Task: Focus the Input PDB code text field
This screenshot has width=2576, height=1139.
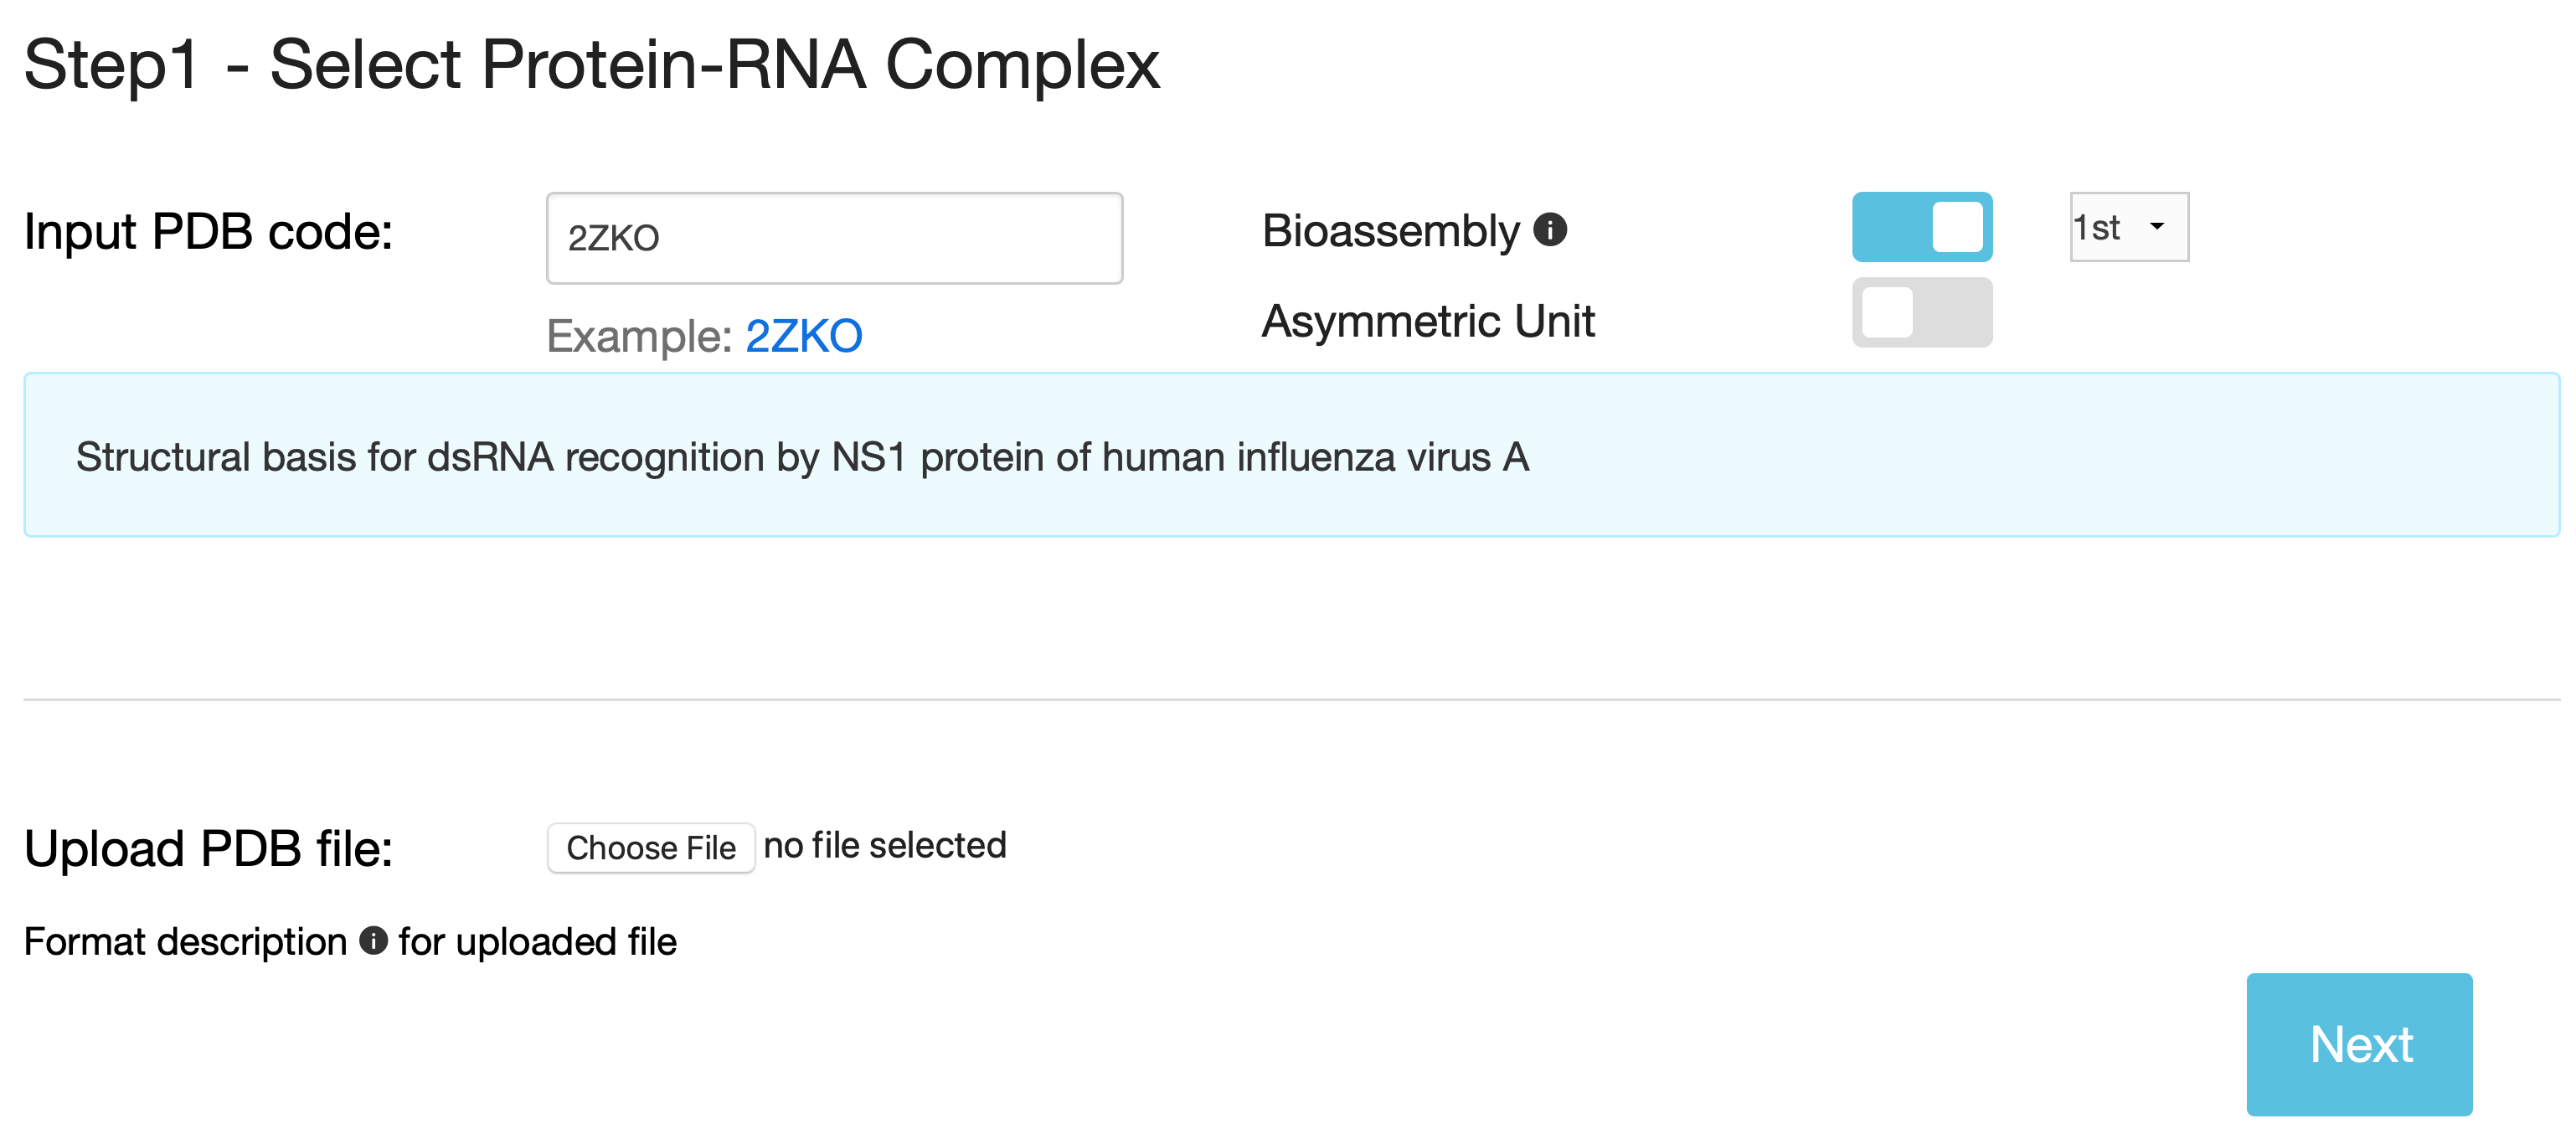Action: (834, 238)
